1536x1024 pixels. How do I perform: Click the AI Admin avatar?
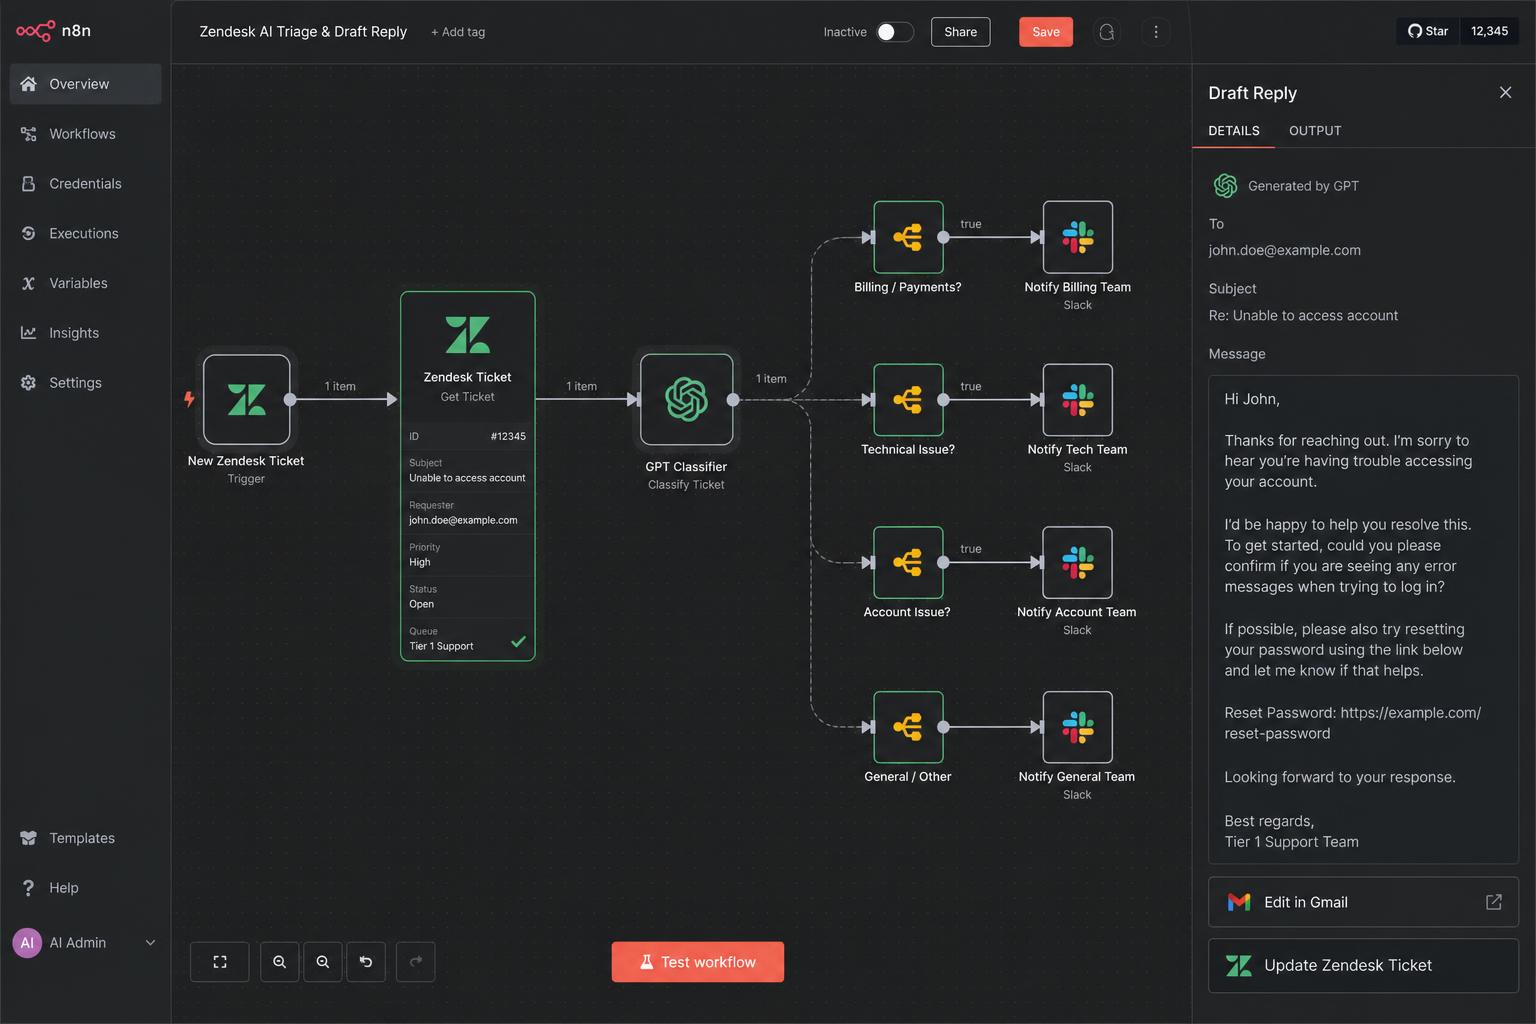(27, 943)
